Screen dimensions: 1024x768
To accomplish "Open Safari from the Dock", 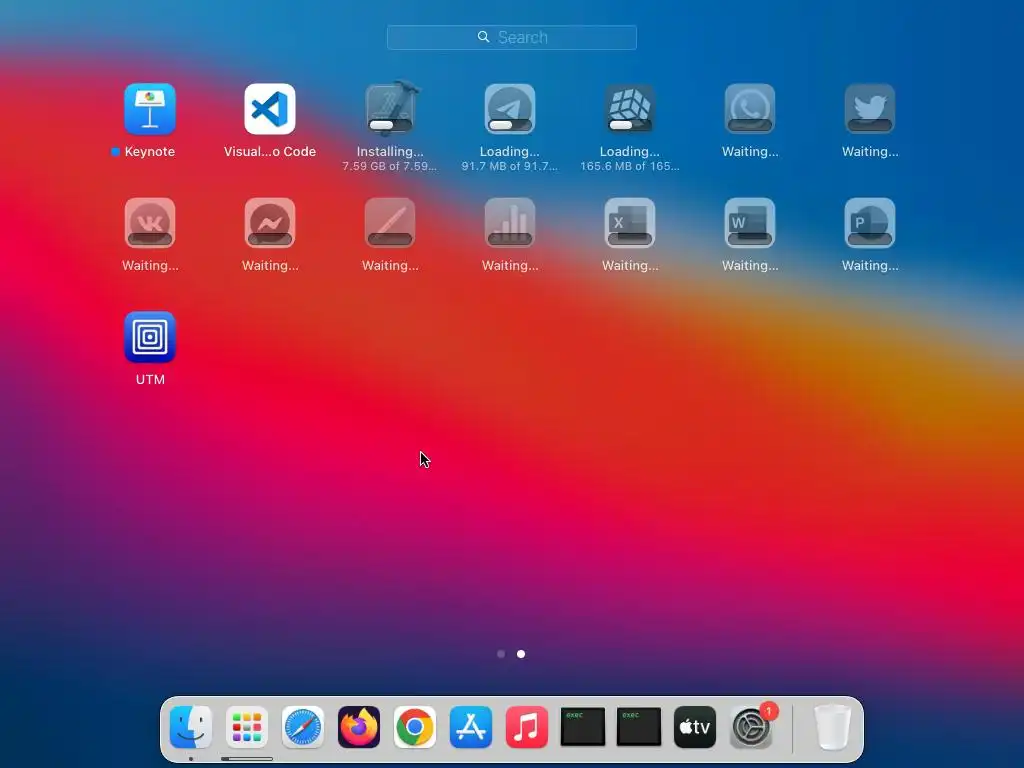I will 303,727.
